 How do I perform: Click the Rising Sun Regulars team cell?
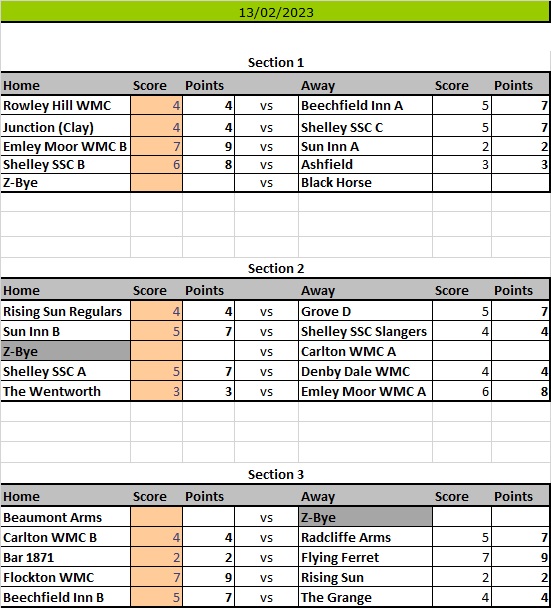point(66,311)
